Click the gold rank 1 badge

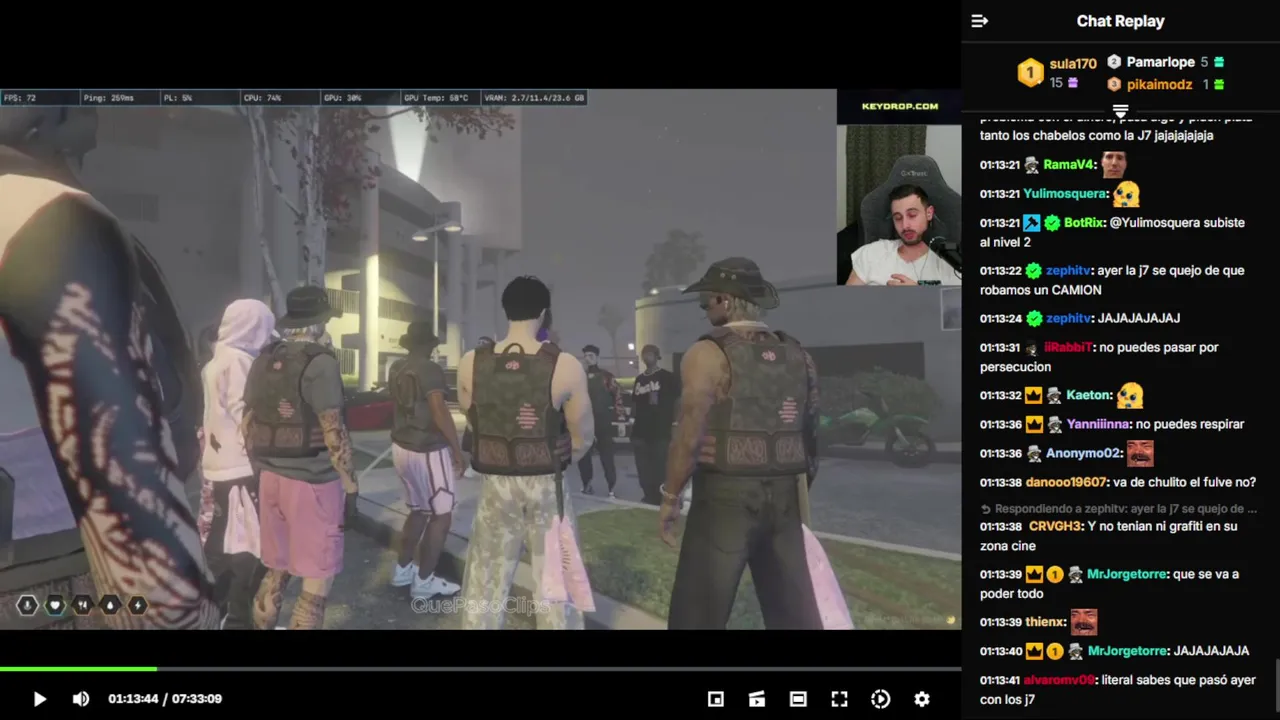point(1030,73)
